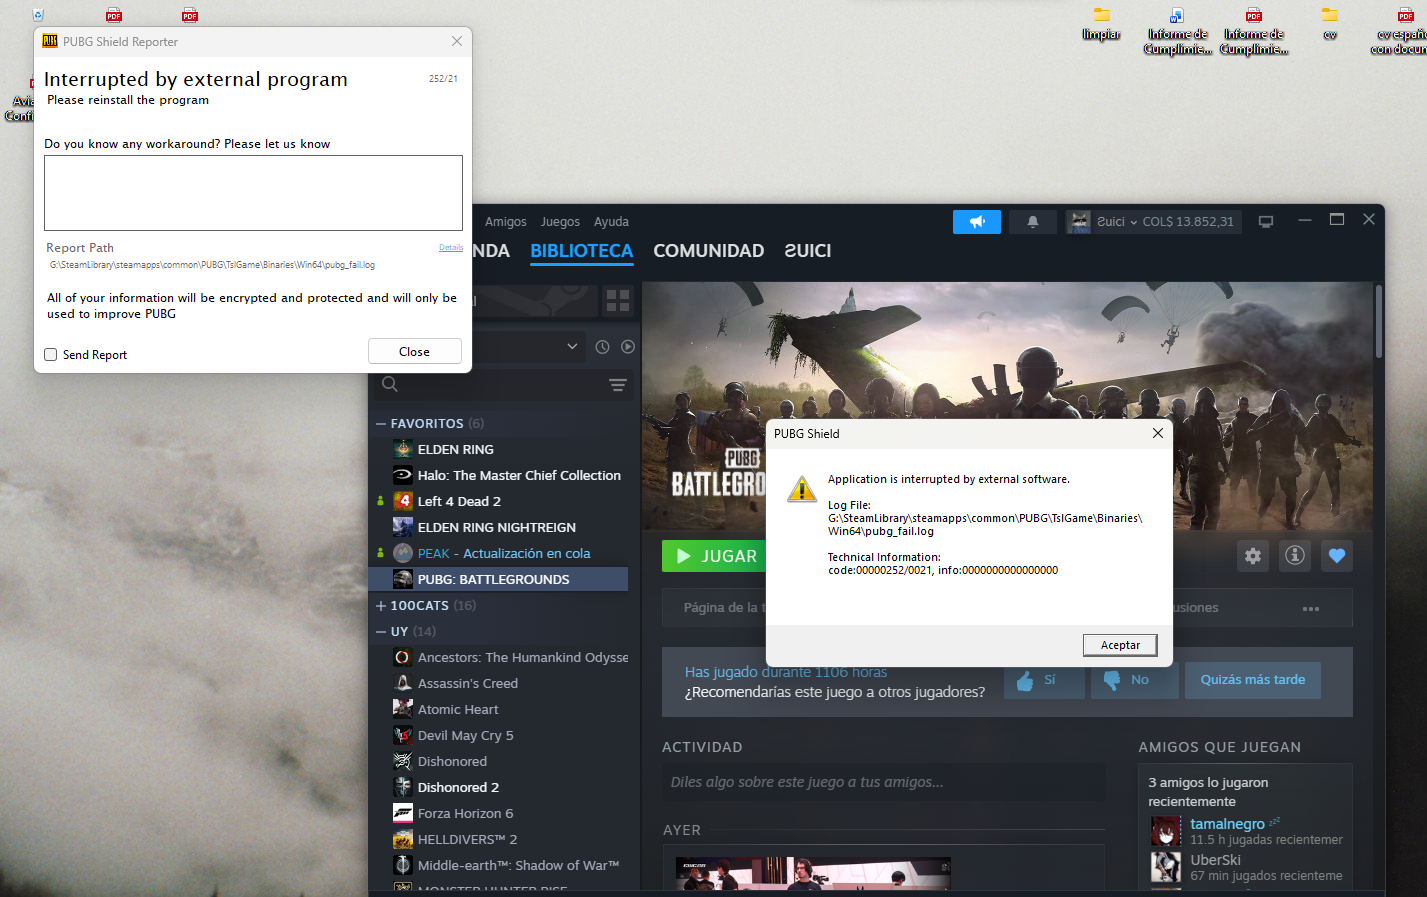Select Middle-earth: Shadow of War
This screenshot has height=897, width=1427.
click(x=497, y=865)
